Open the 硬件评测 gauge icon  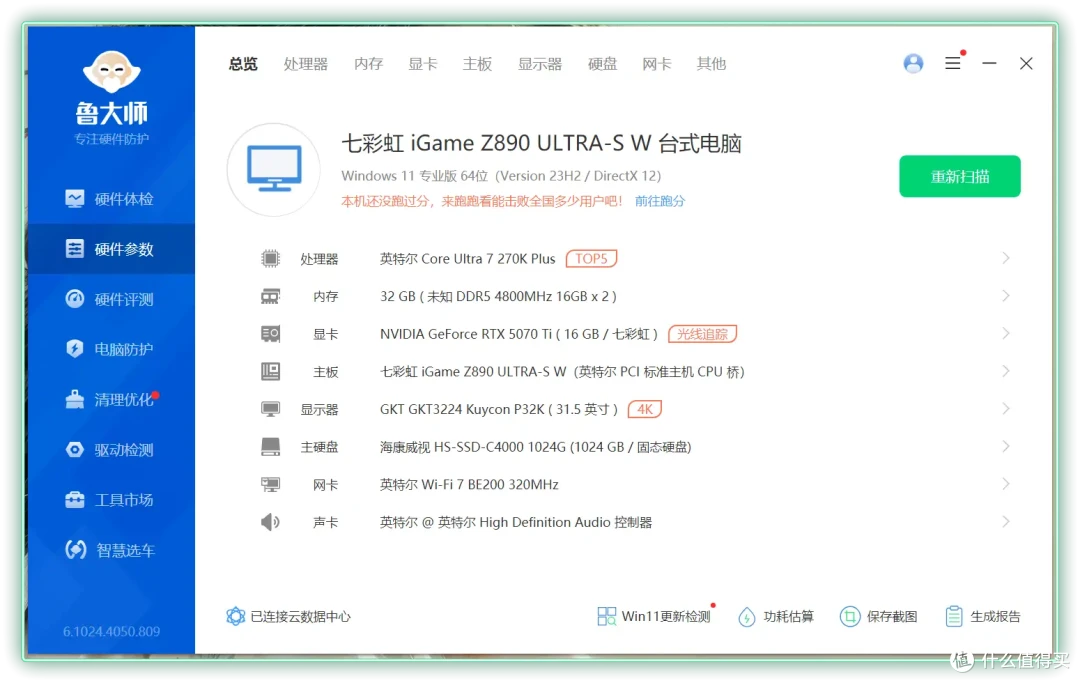[74, 299]
